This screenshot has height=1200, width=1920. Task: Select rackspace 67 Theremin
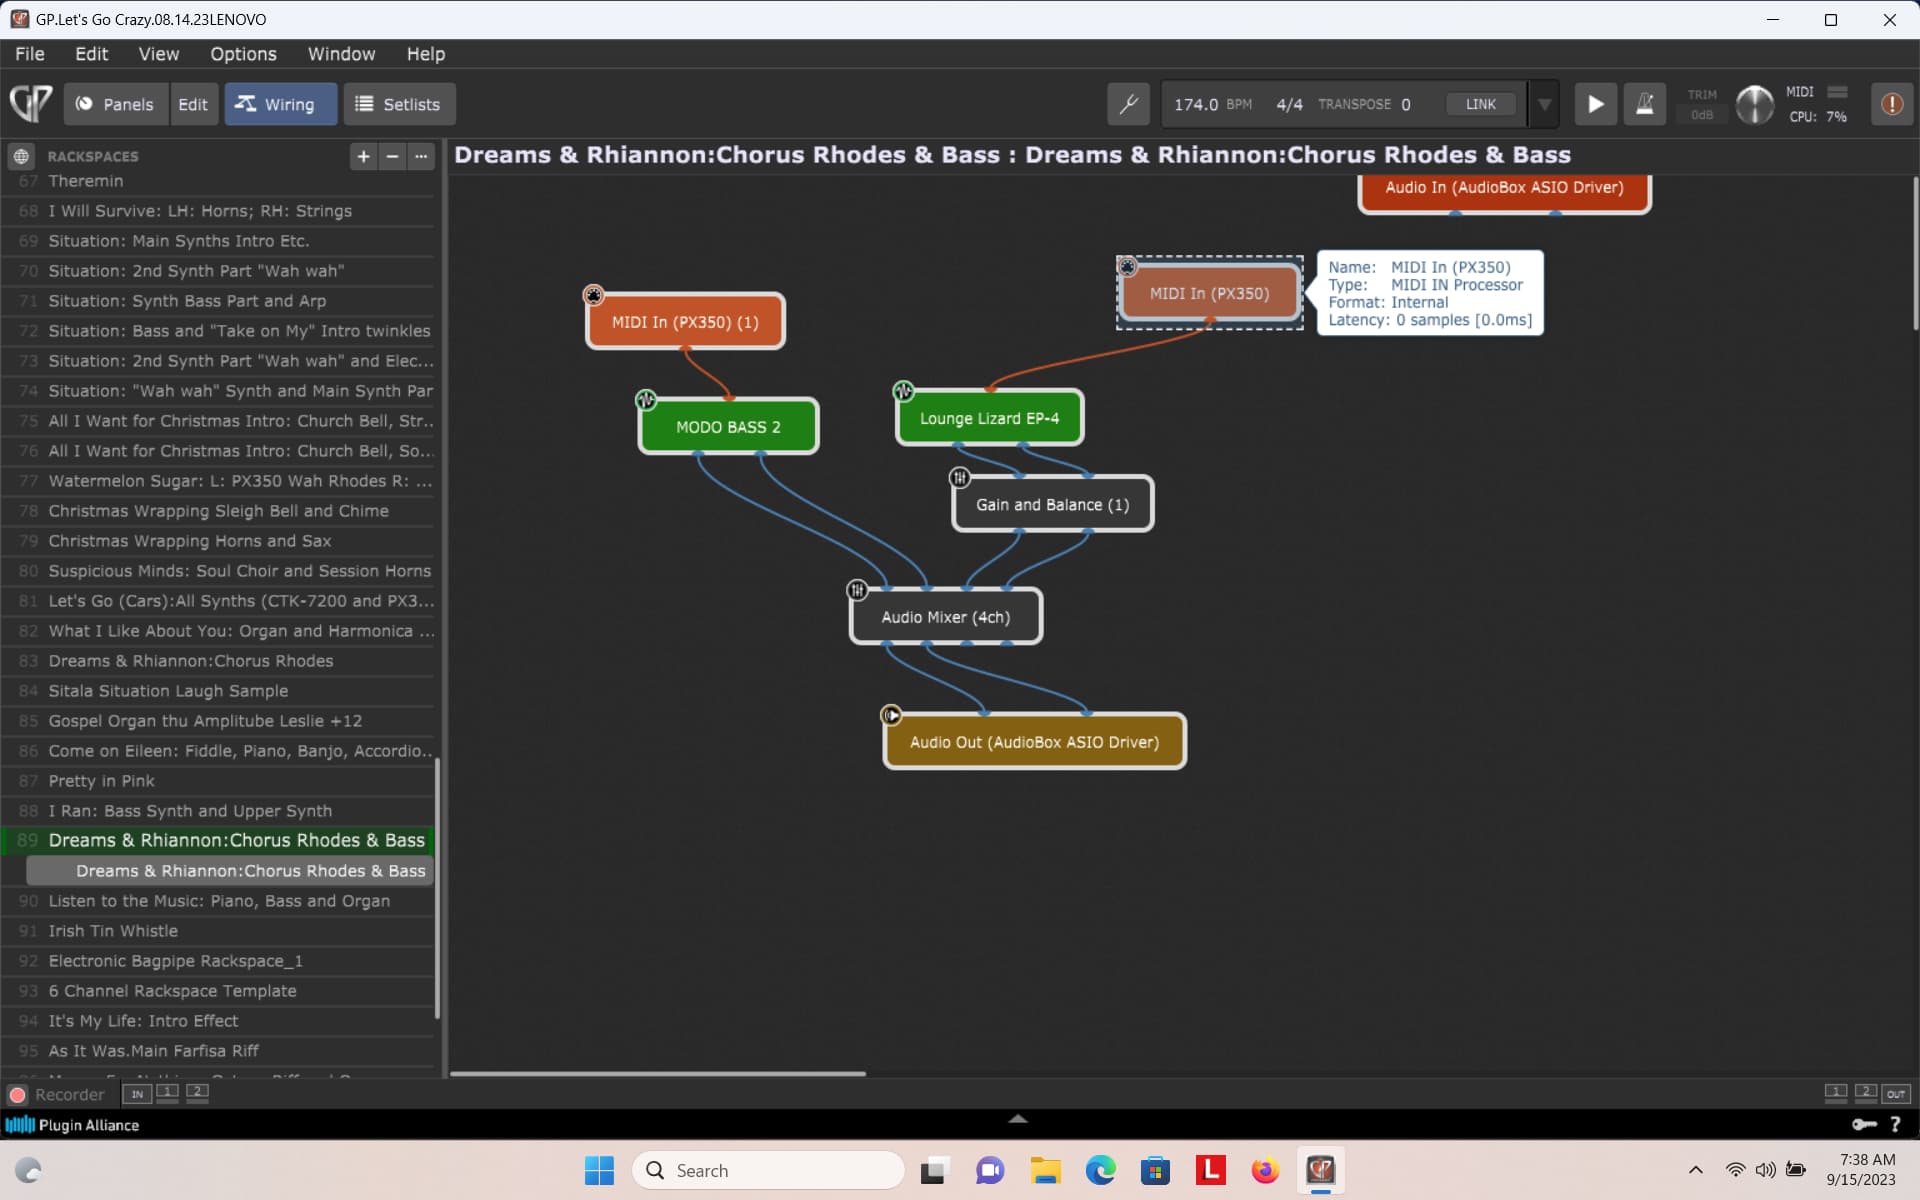click(219, 181)
